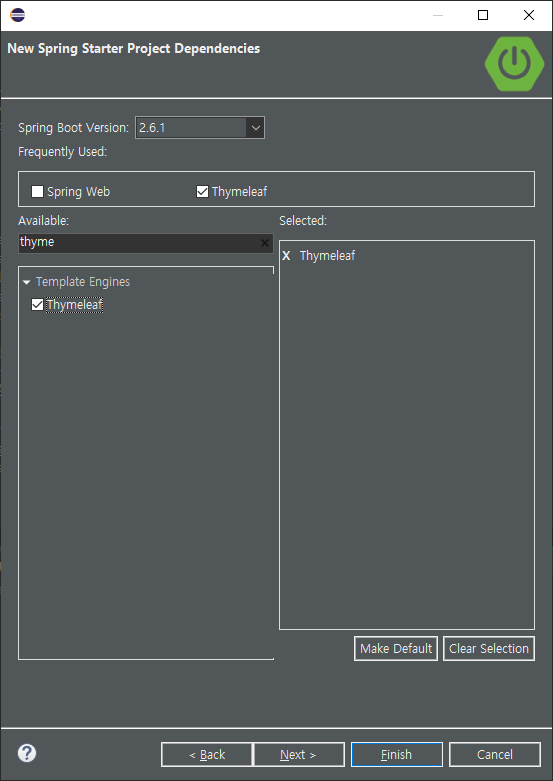Image resolution: width=553 pixels, height=781 pixels.
Task: Click the Make Default button
Action: tap(396, 649)
